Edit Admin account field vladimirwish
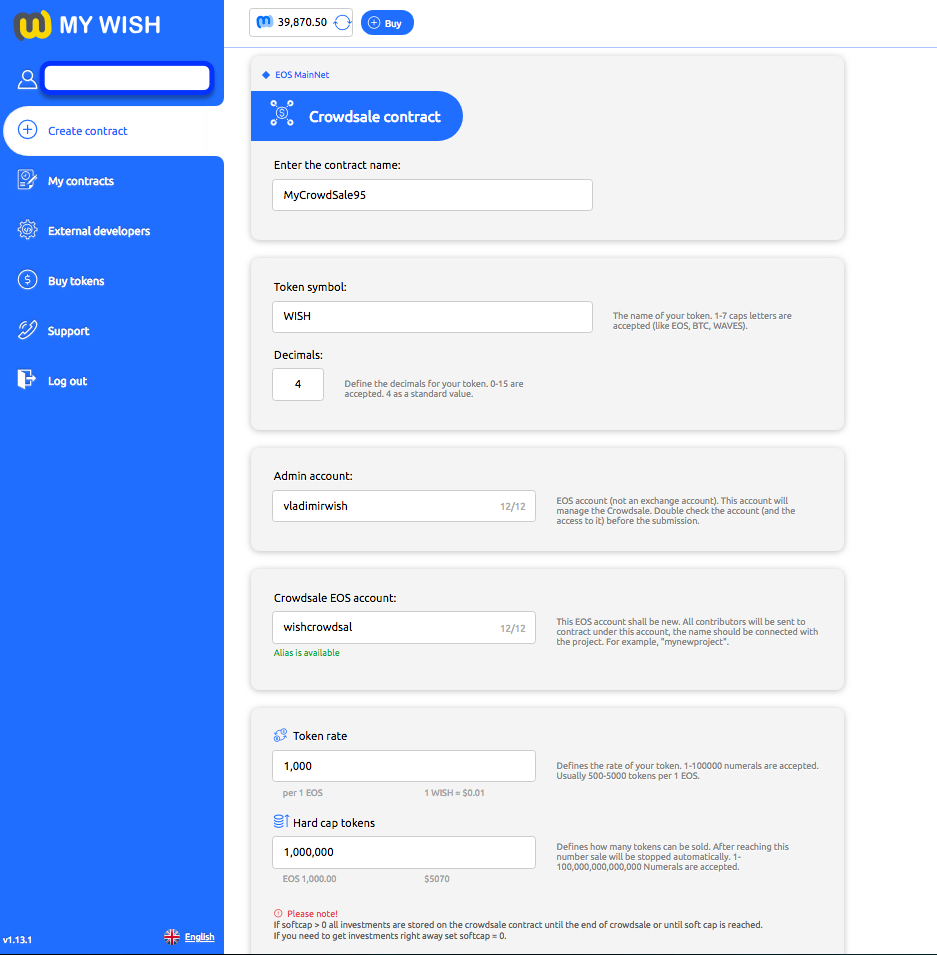The height and width of the screenshot is (955, 937). point(403,506)
